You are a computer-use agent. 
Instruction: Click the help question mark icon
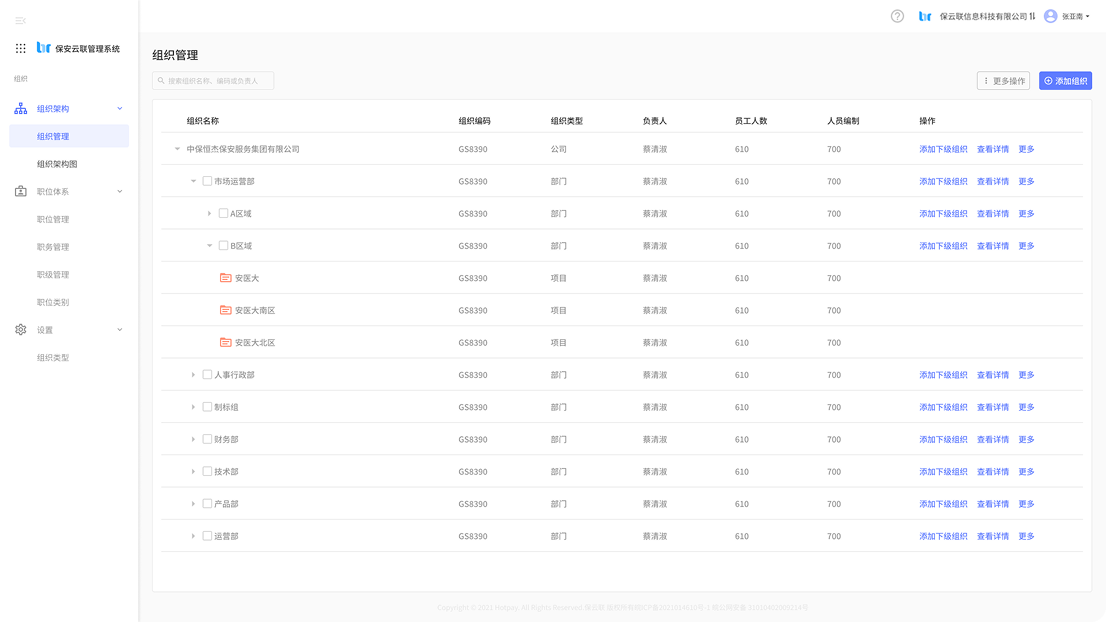[x=897, y=16]
